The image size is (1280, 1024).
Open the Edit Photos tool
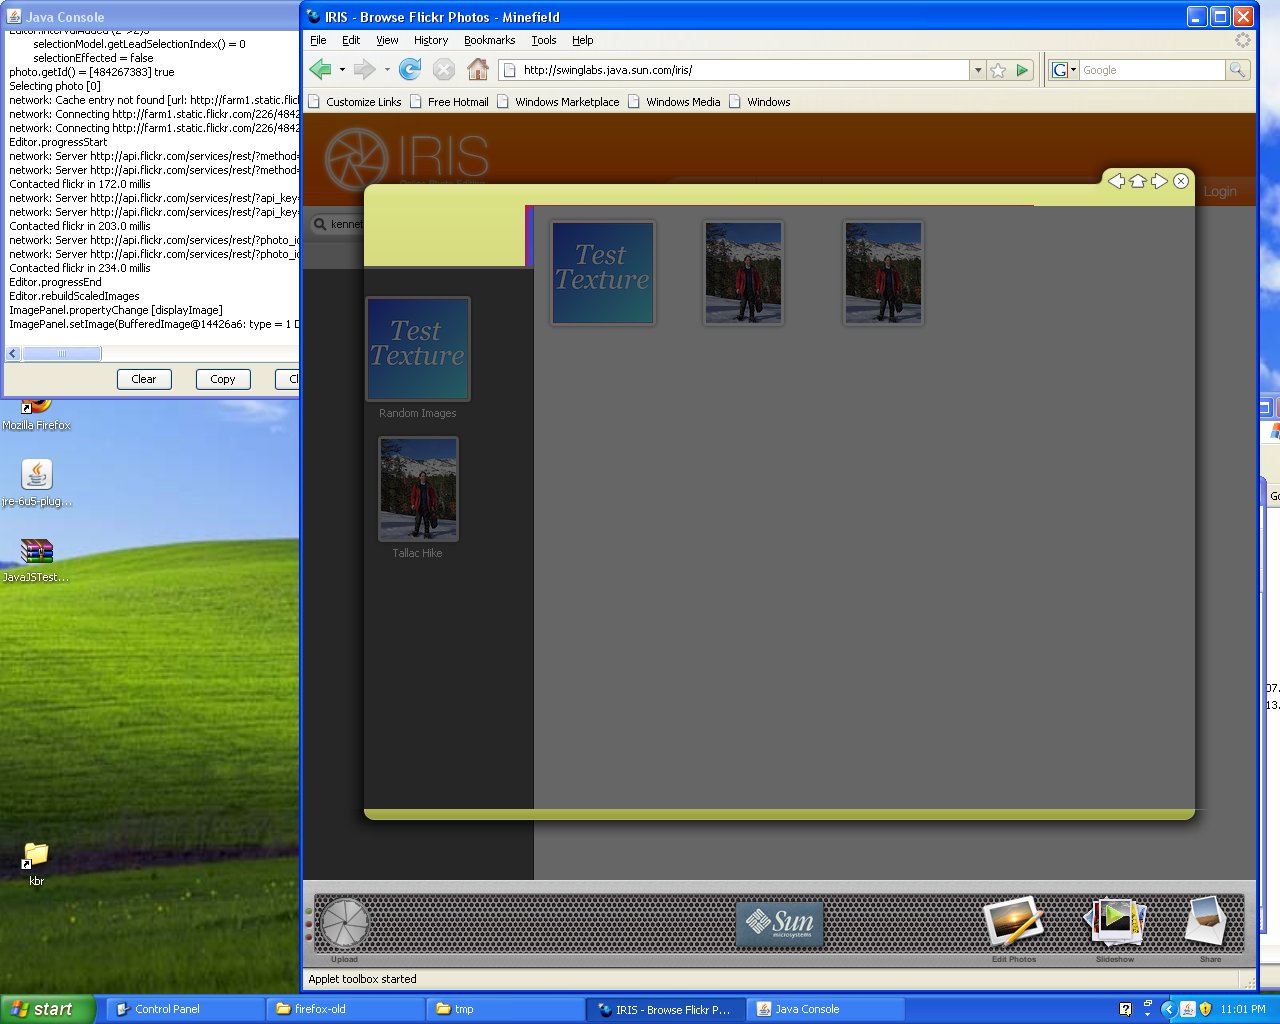pyautogui.click(x=1013, y=922)
